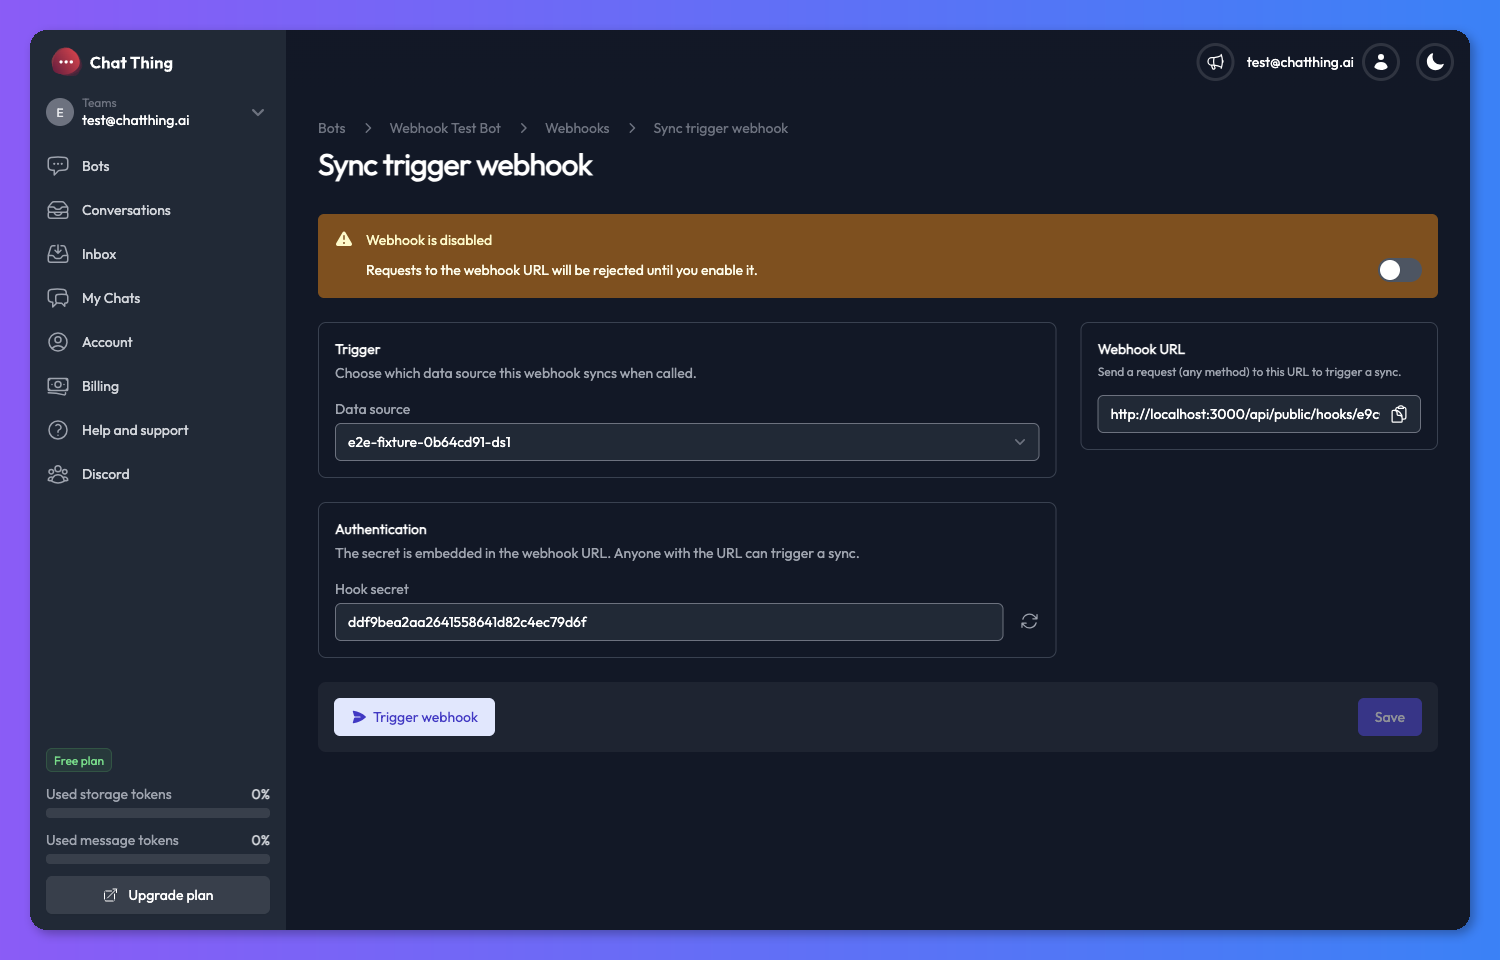The height and width of the screenshot is (960, 1500).
Task: Copy the webhook URL with clipboard icon
Action: tap(1399, 414)
